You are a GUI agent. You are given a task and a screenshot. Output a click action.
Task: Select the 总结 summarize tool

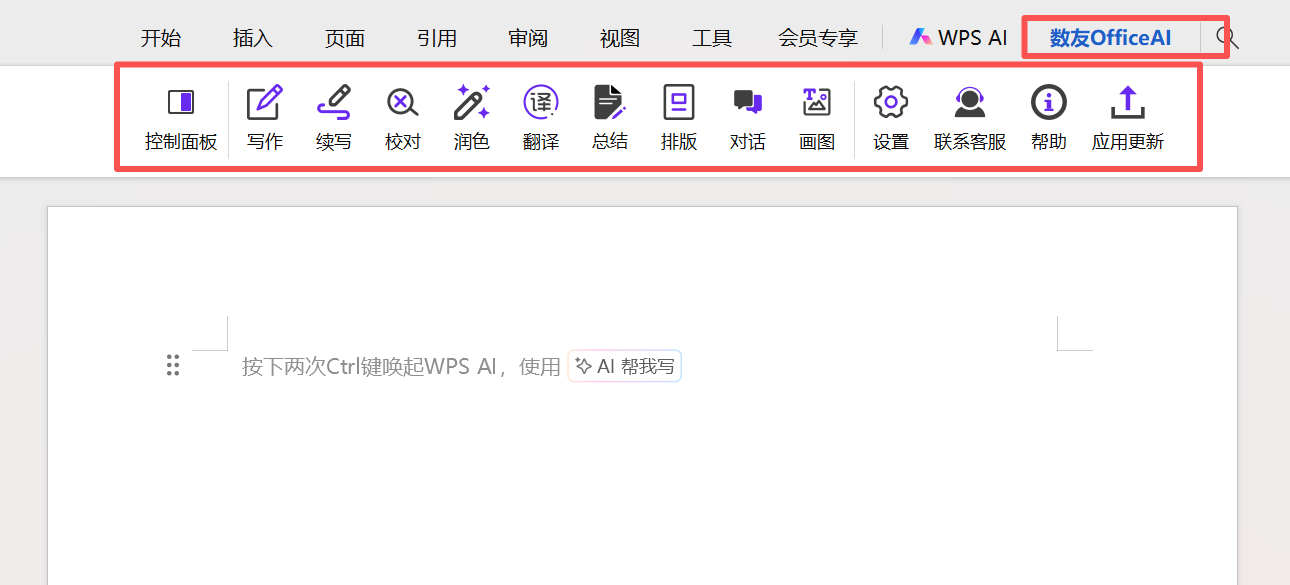point(610,118)
